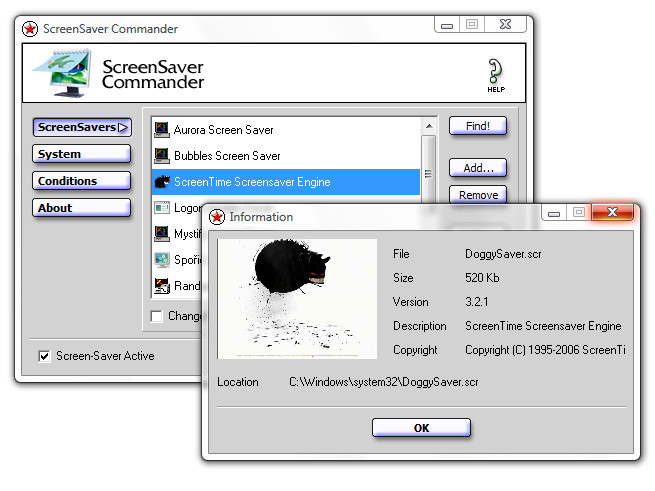
Task: Click the 3.2.1 version value
Action: click(477, 302)
